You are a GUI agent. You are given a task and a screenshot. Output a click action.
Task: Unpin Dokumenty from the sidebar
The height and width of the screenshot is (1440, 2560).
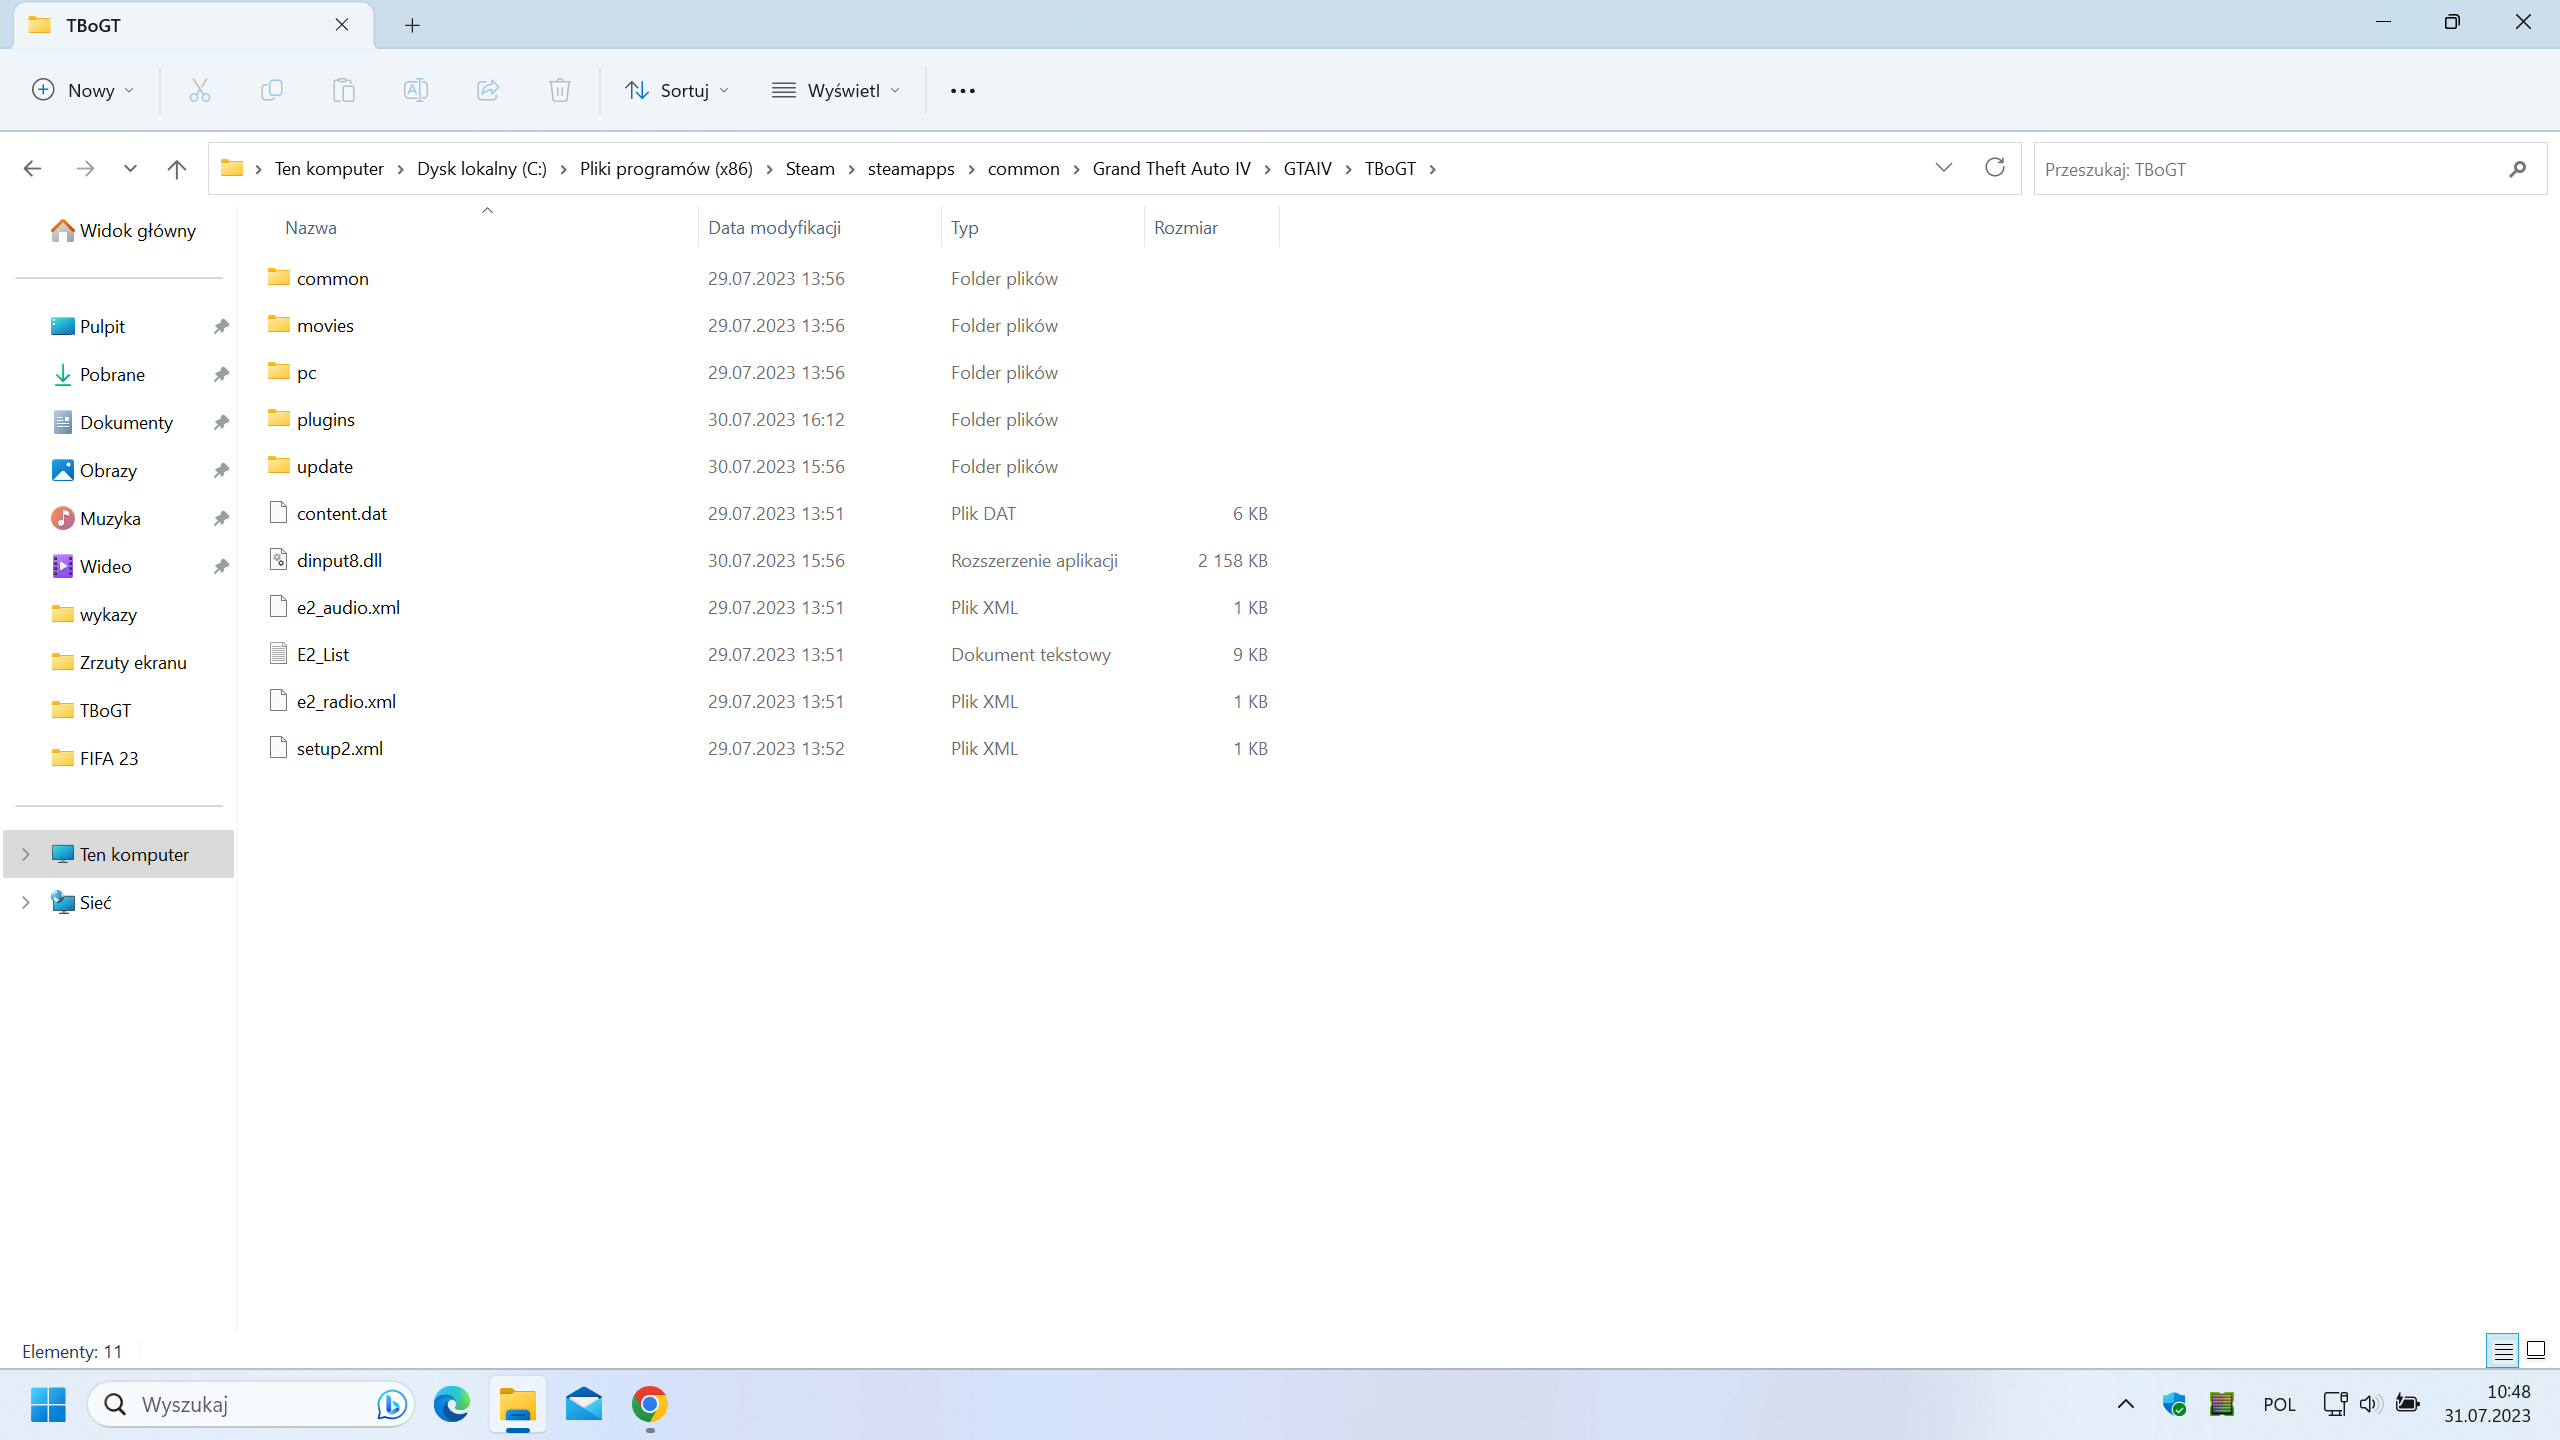pyautogui.click(x=221, y=422)
